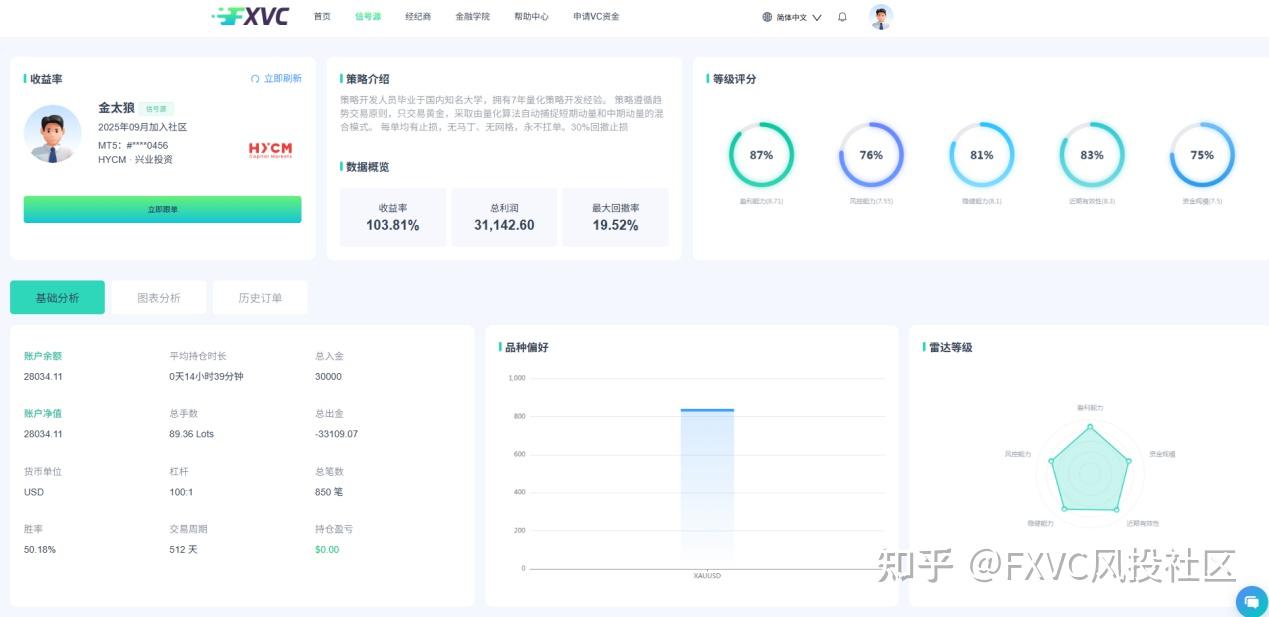Click the 策略介绍 heading

click(x=368, y=79)
